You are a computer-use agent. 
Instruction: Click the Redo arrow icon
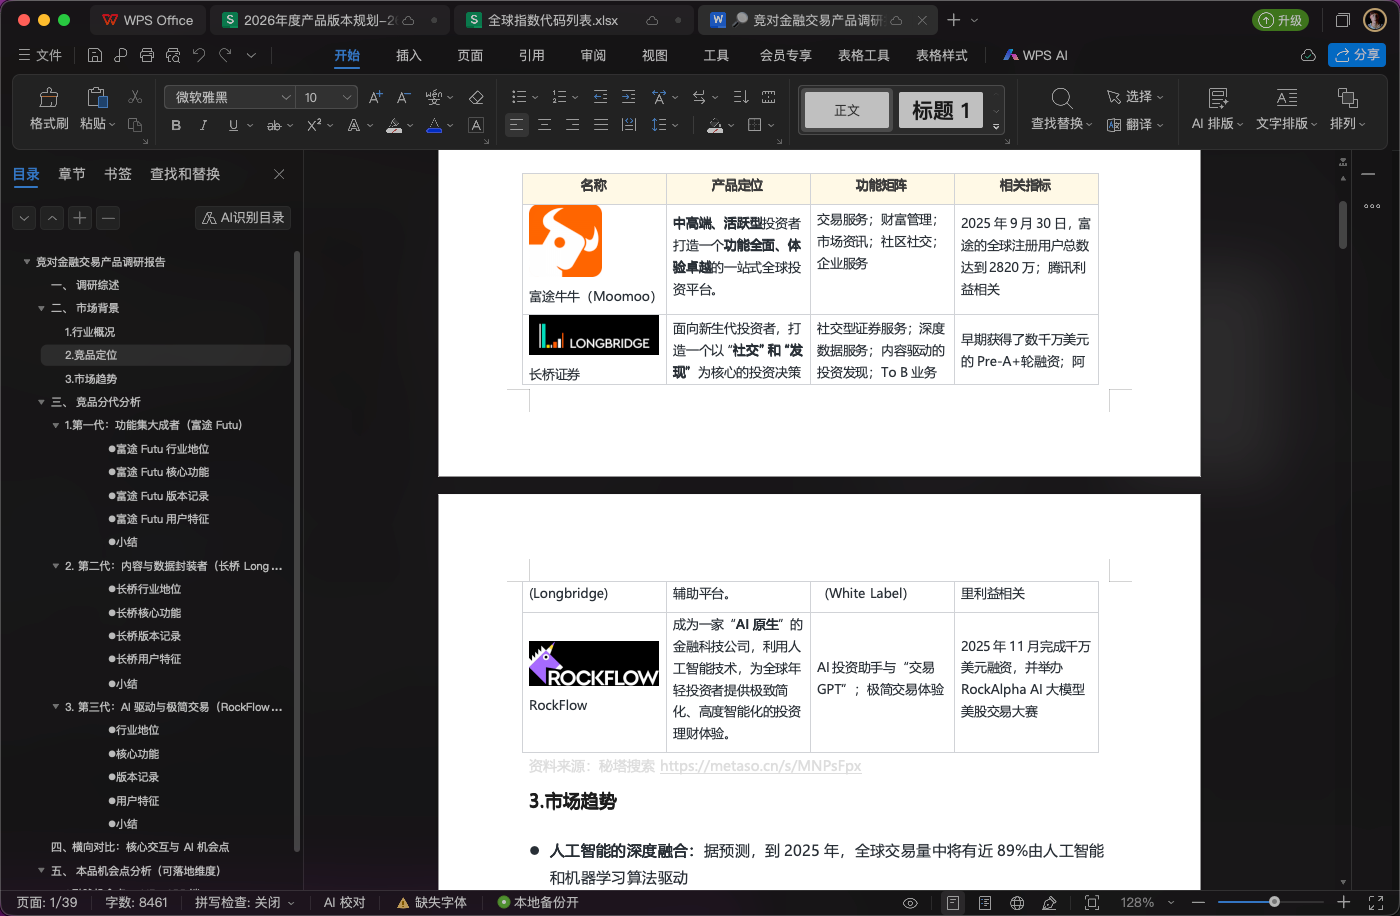(225, 55)
